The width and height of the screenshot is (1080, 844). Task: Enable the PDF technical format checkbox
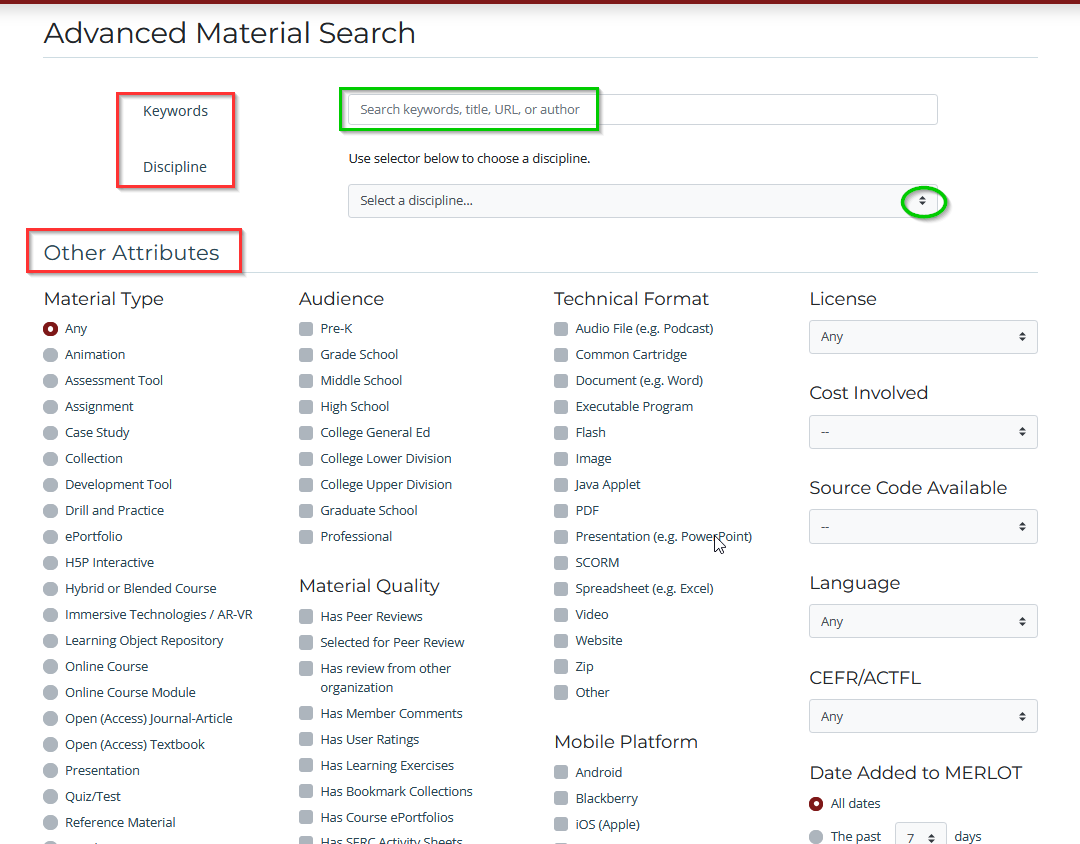tap(561, 511)
